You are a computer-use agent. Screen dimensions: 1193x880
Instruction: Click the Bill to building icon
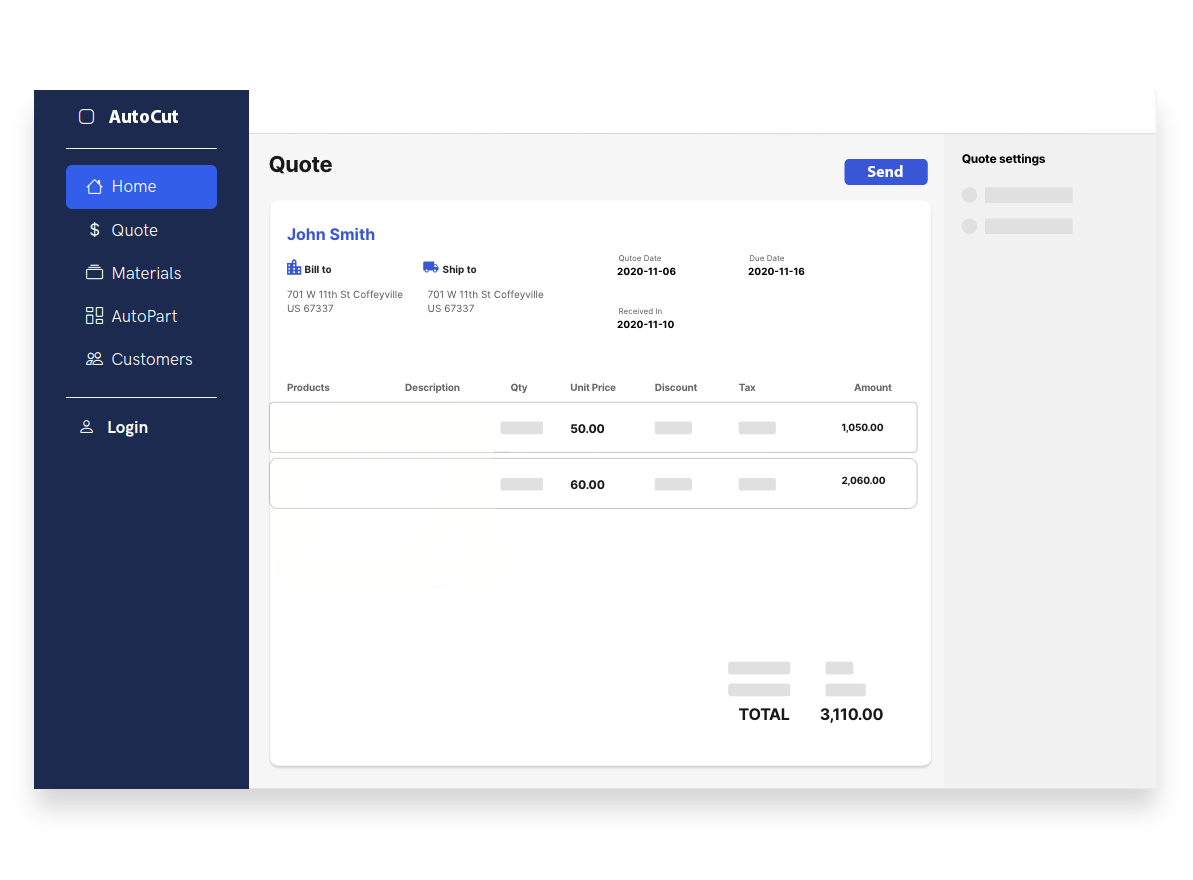pos(294,268)
